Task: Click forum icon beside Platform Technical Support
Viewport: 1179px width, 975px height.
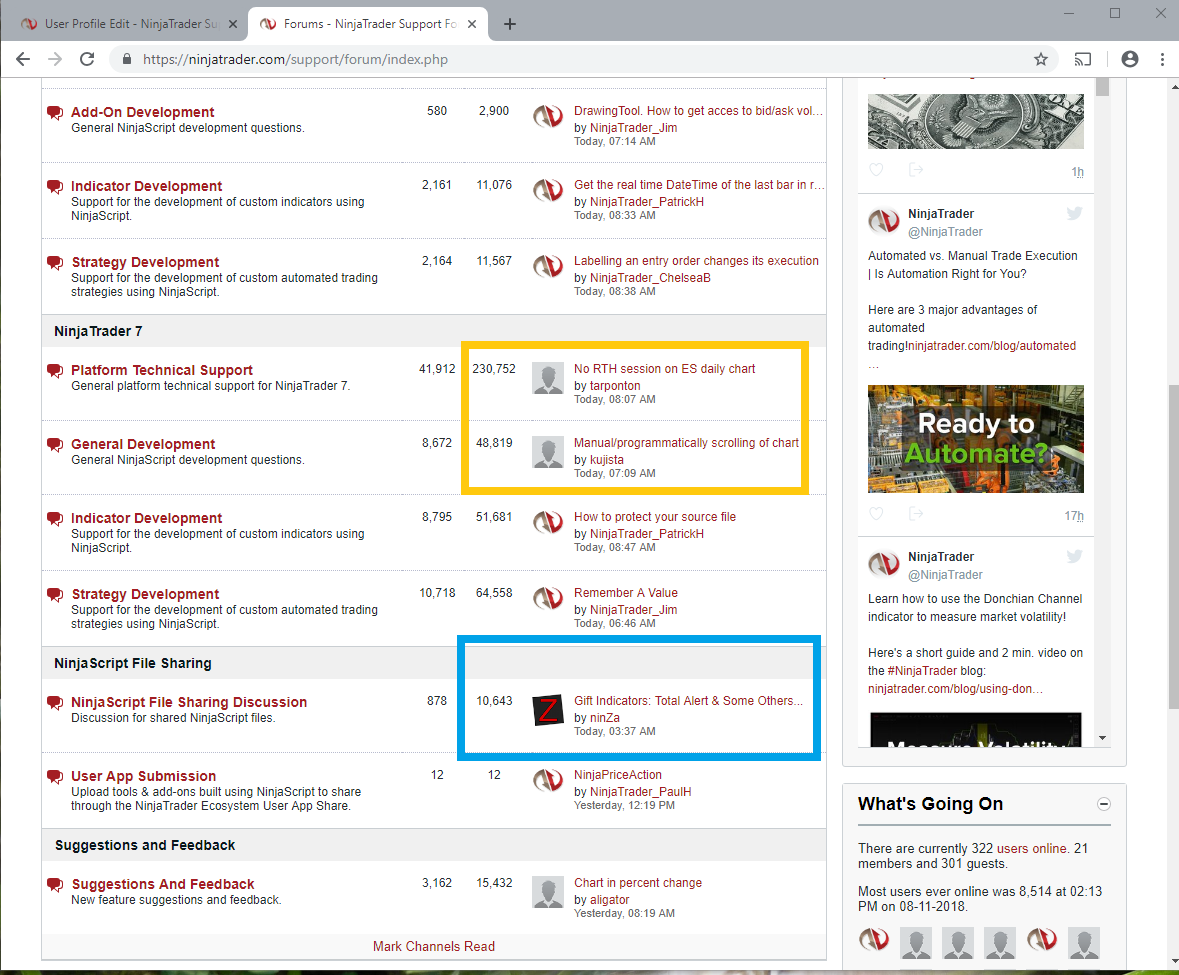Action: coord(55,371)
